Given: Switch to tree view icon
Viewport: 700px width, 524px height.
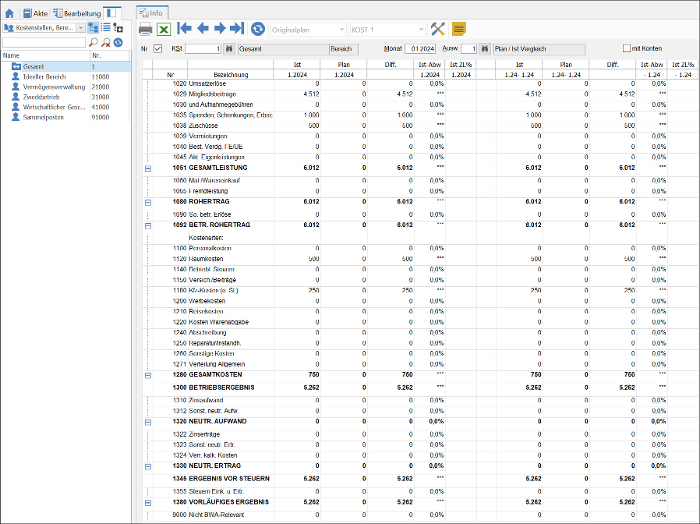Looking at the screenshot, I should 93,28.
